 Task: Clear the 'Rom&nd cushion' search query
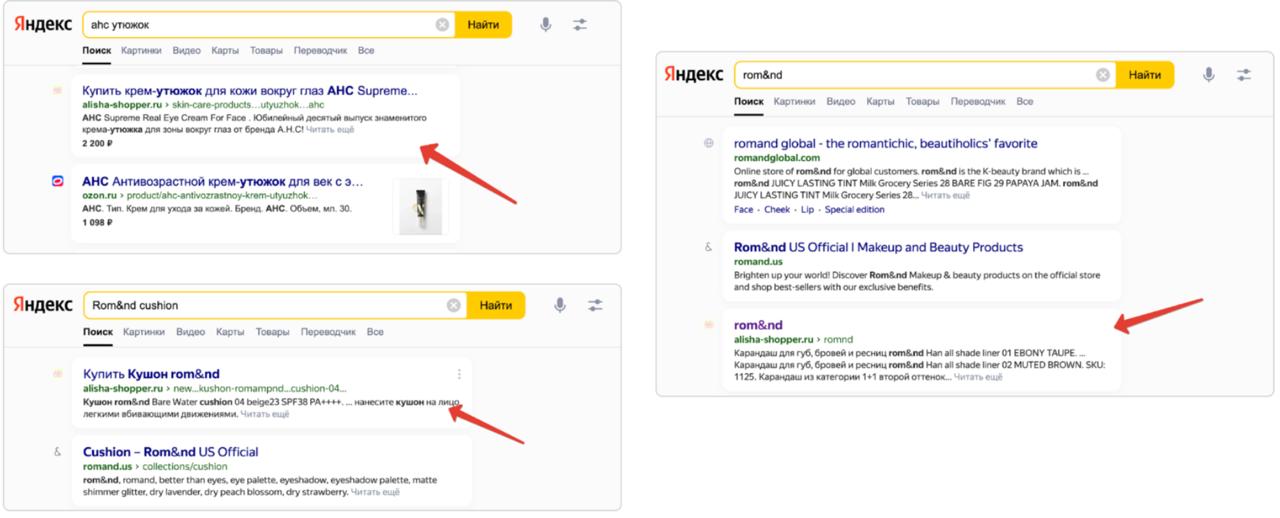454,305
